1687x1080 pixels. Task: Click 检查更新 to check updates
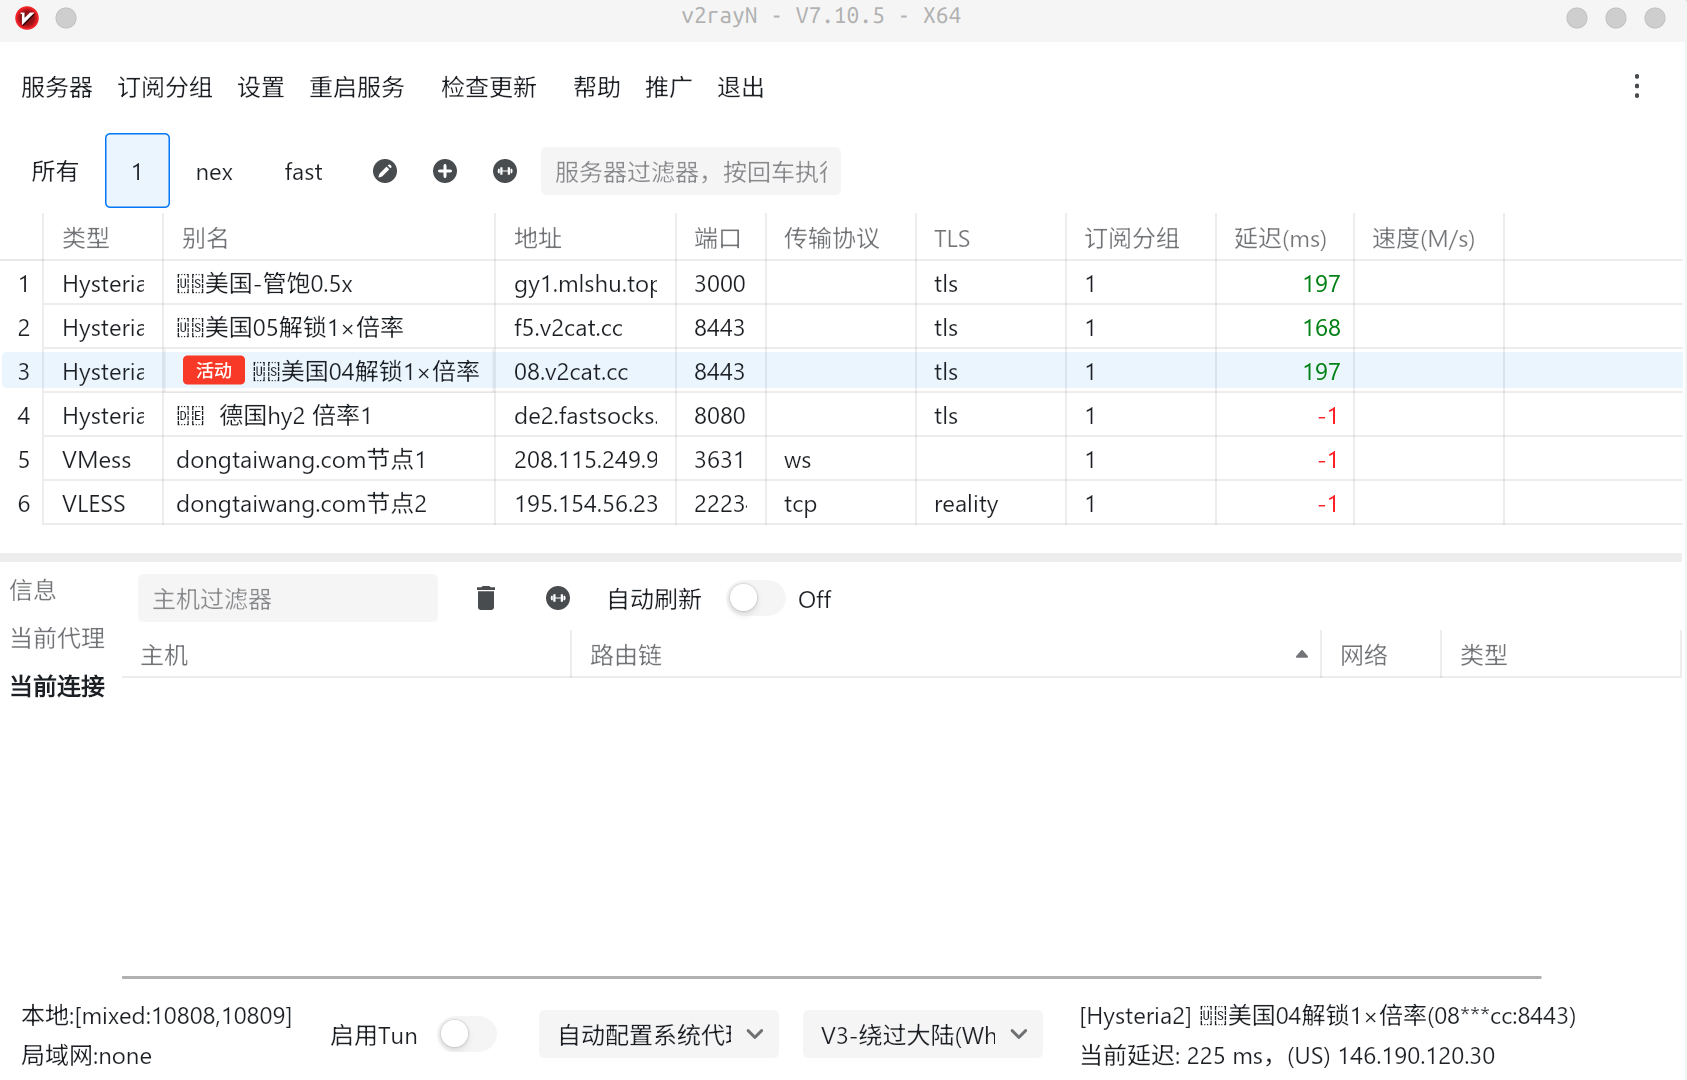pos(489,88)
